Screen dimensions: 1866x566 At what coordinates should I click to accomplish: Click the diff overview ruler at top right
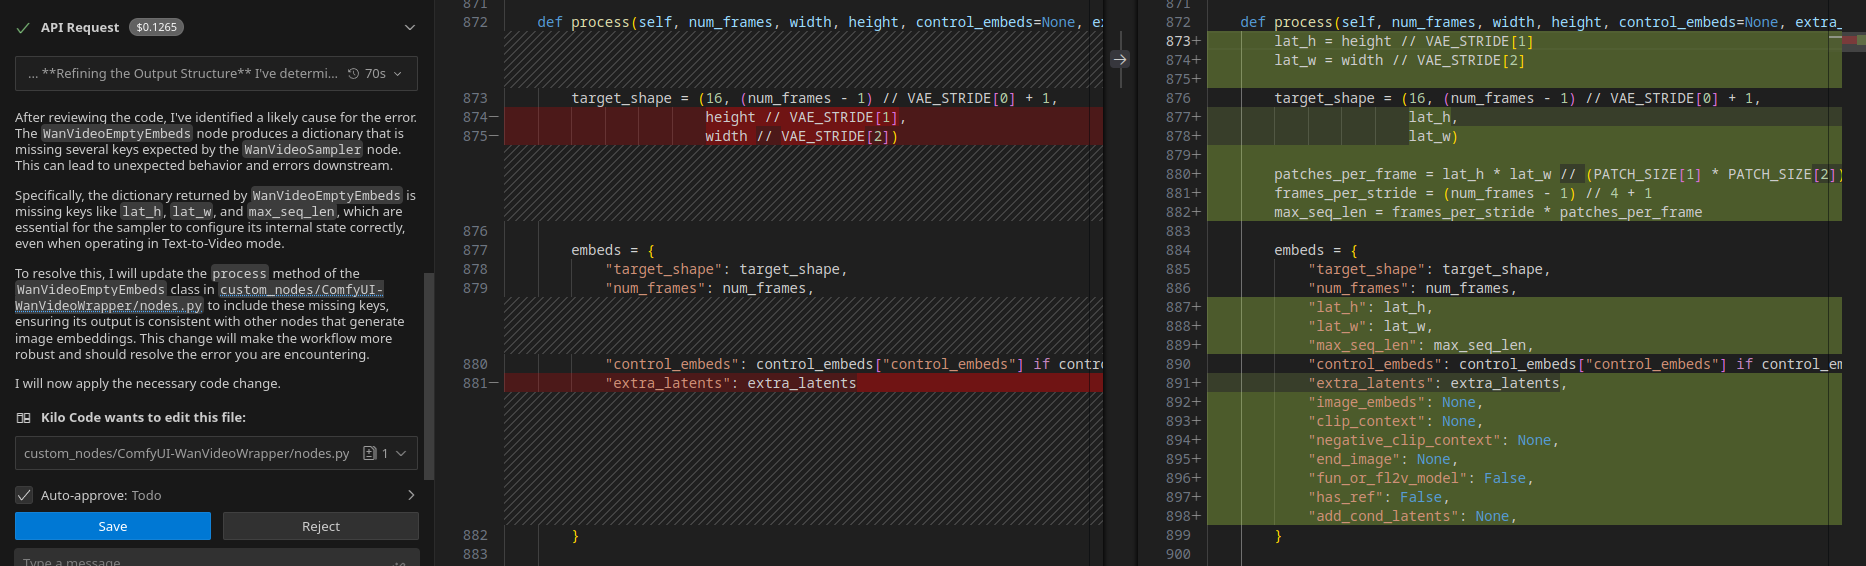[1853, 40]
